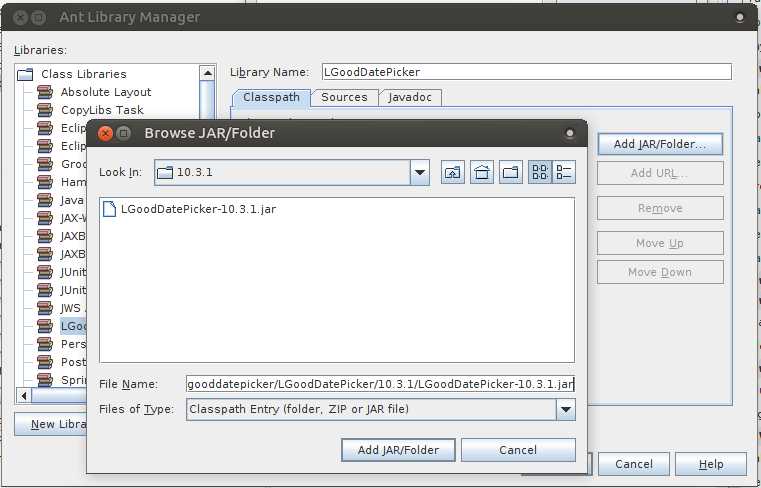Open the Home folder icon
Image resolution: width=761 pixels, height=488 pixels.
pos(481,172)
